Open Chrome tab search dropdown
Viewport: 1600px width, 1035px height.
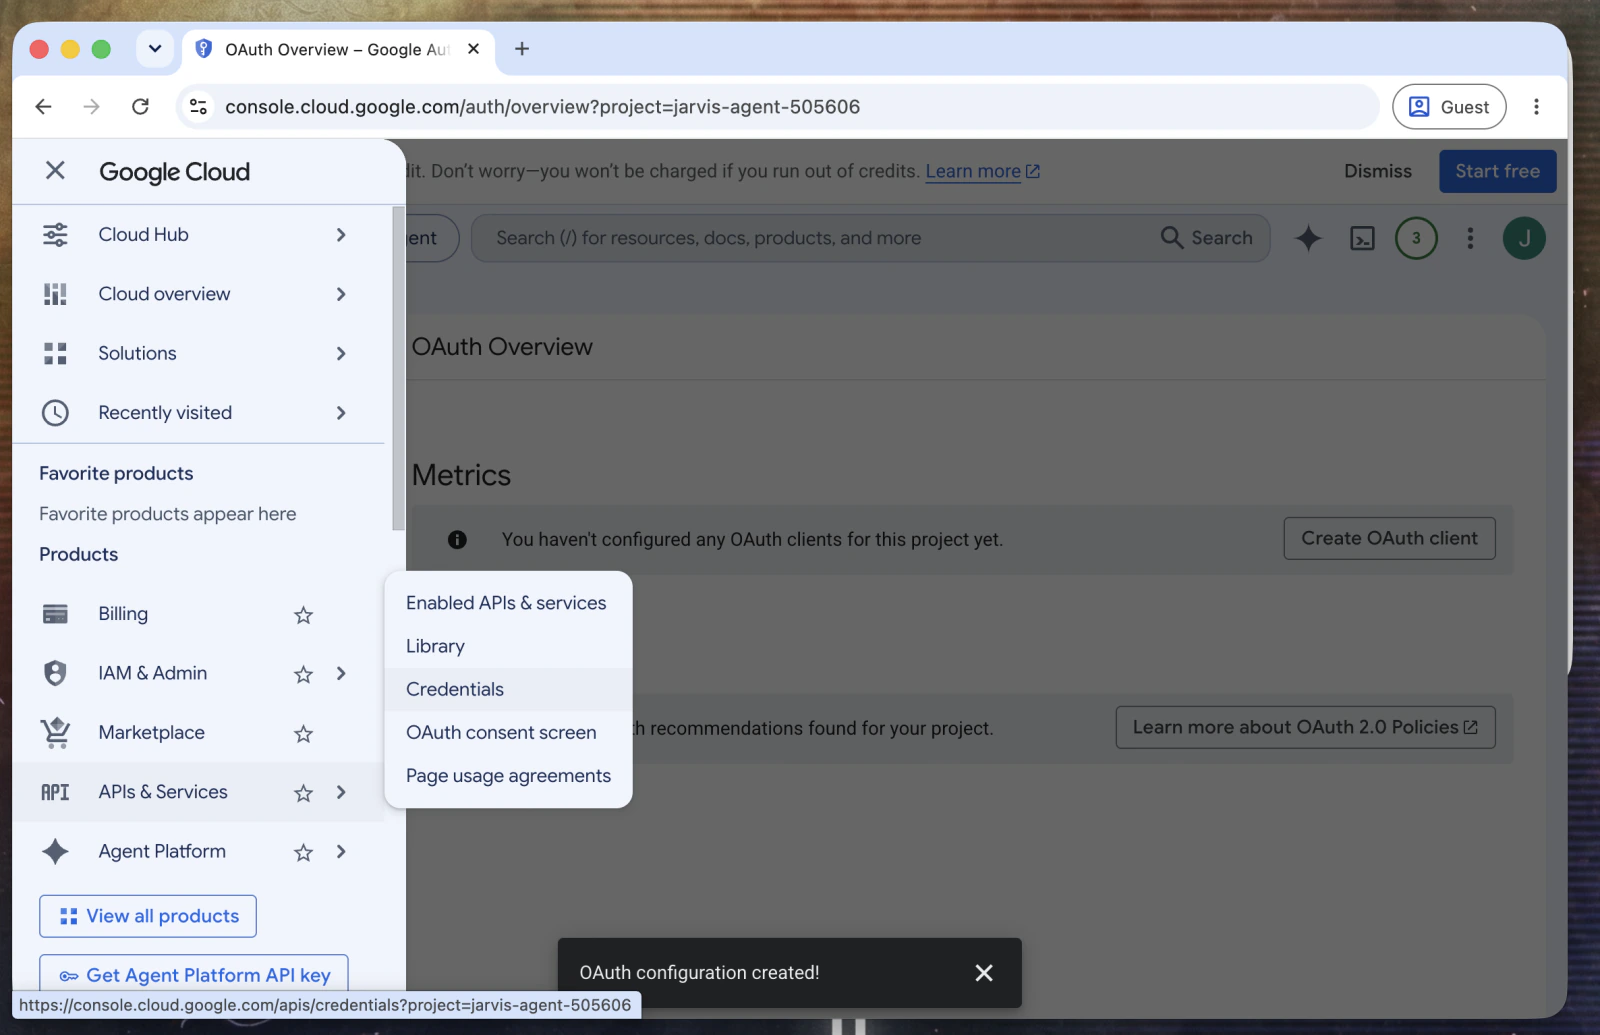click(154, 49)
